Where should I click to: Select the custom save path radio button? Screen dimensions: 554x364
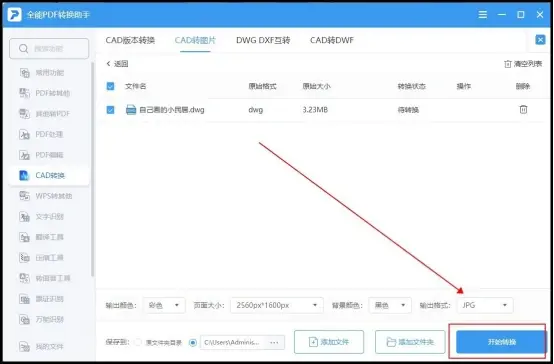[193, 342]
